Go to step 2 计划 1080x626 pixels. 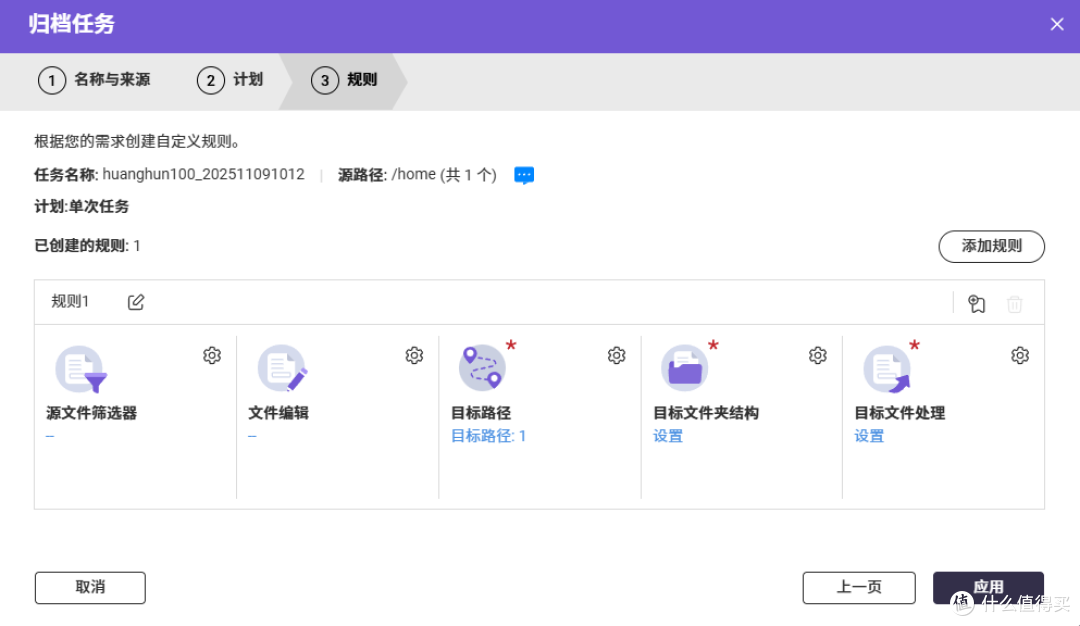230,81
